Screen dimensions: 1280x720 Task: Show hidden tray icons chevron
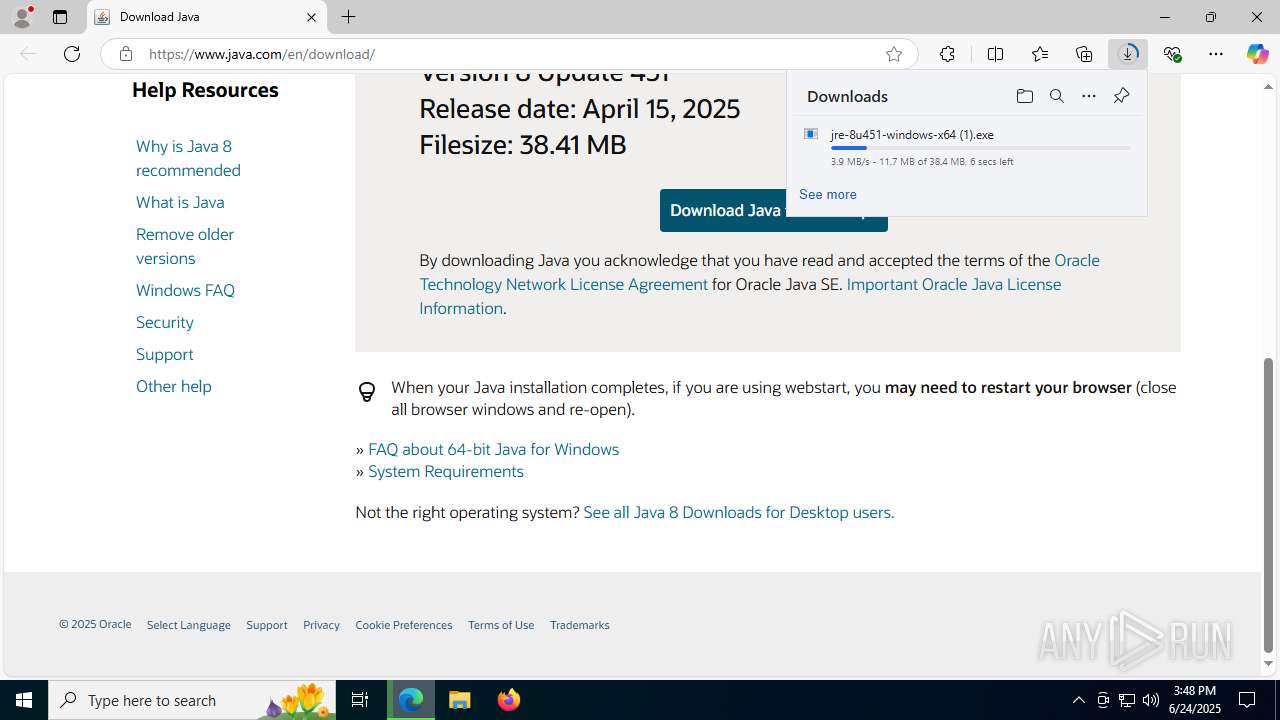tap(1078, 700)
